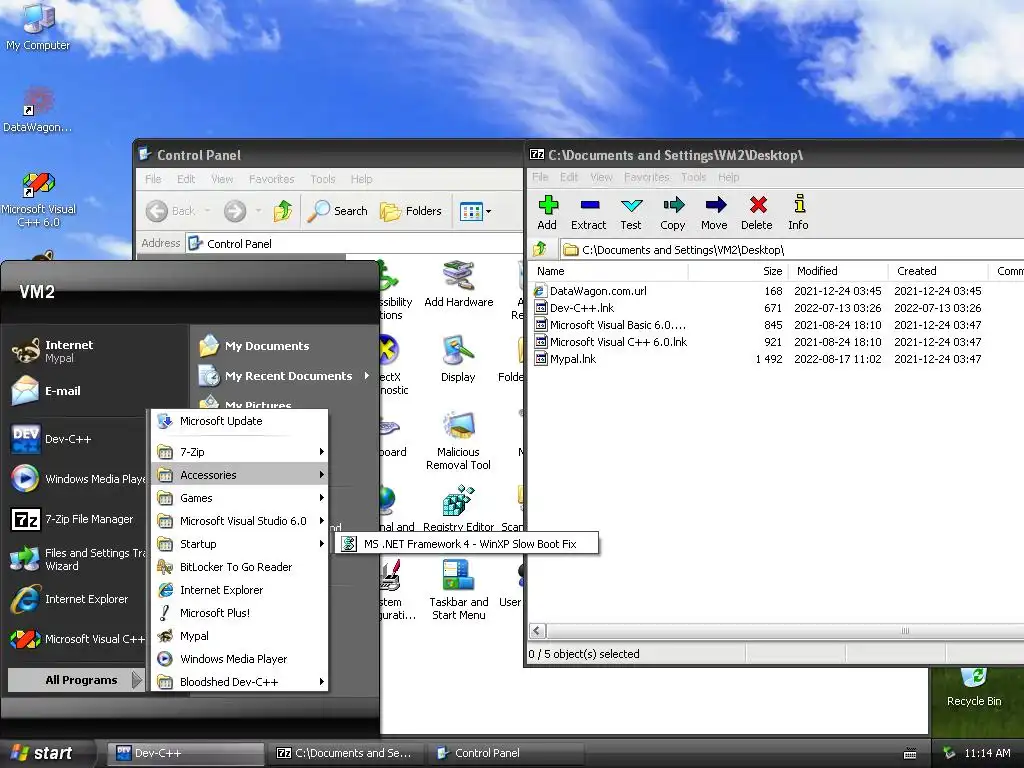
Task: Select Internet Explorer in All Programs list
Action: point(240,590)
